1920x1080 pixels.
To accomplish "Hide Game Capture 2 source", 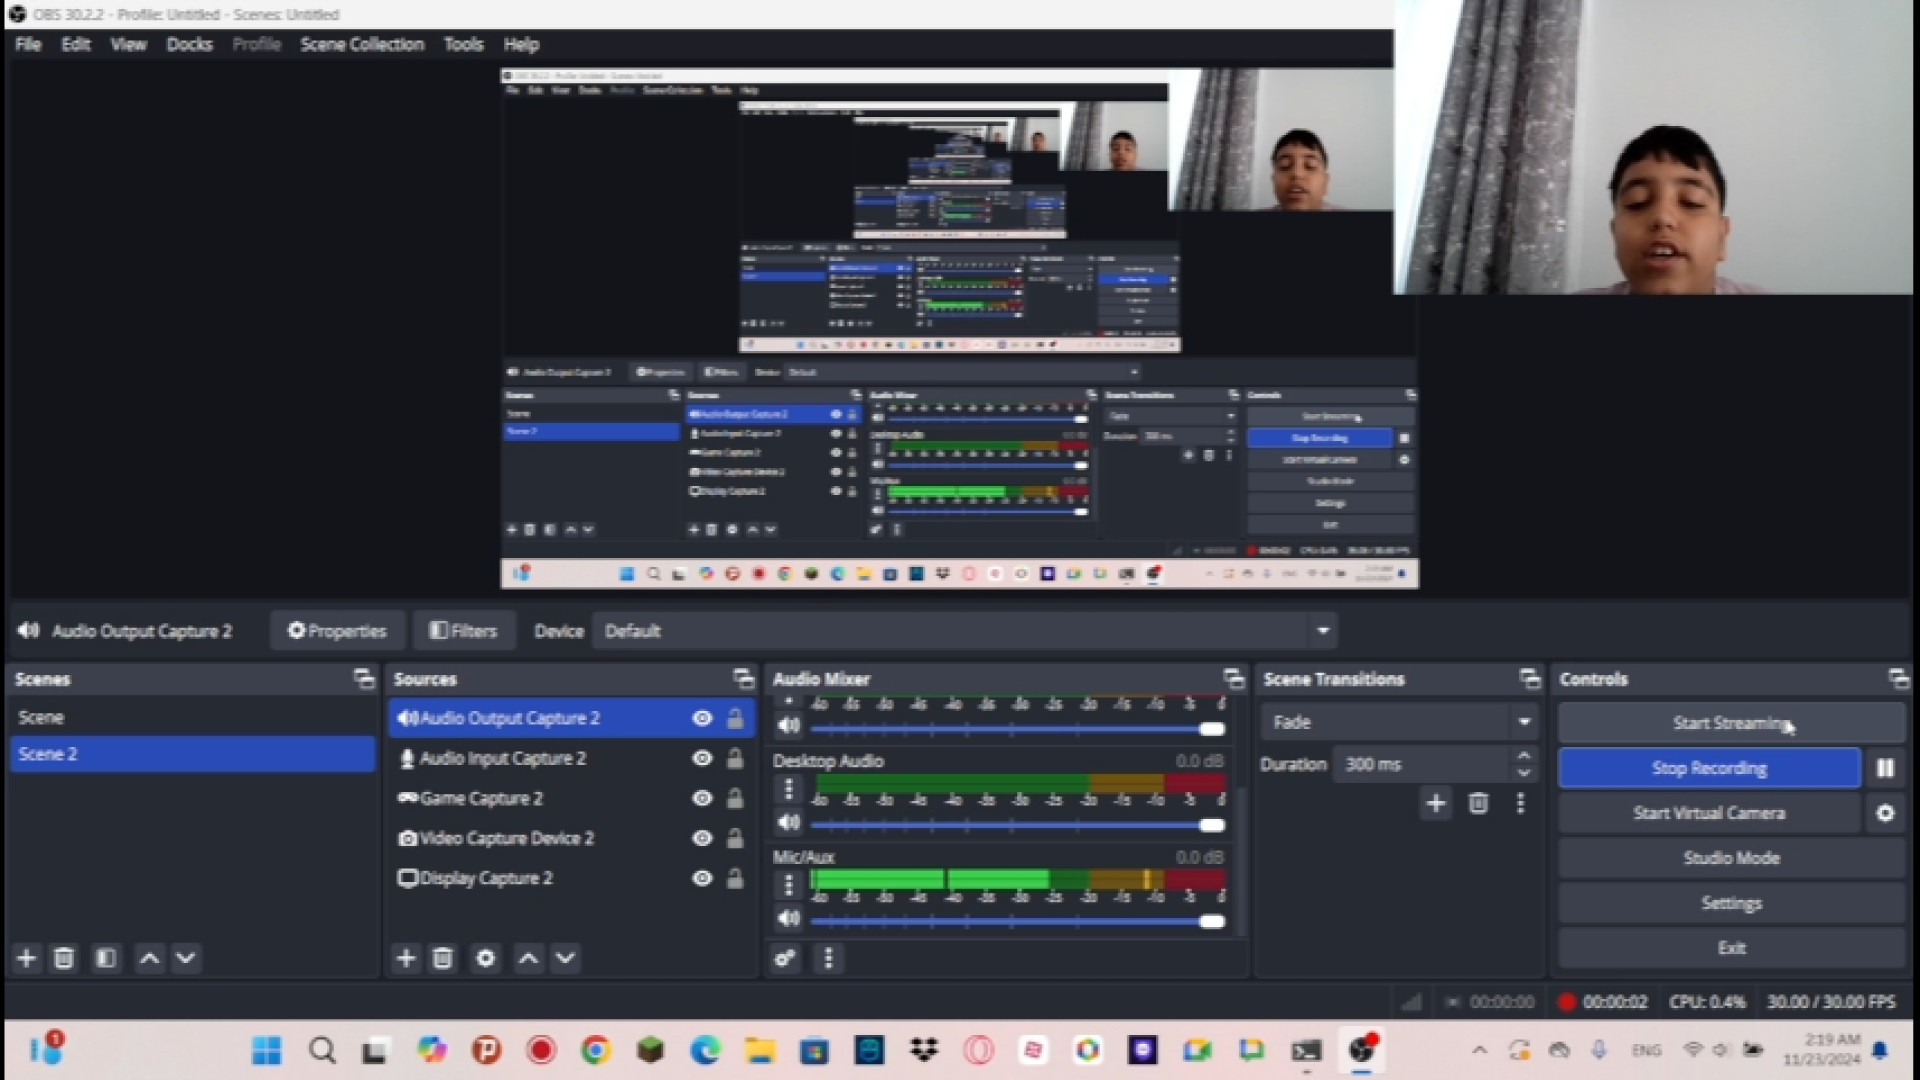I will pos(702,798).
